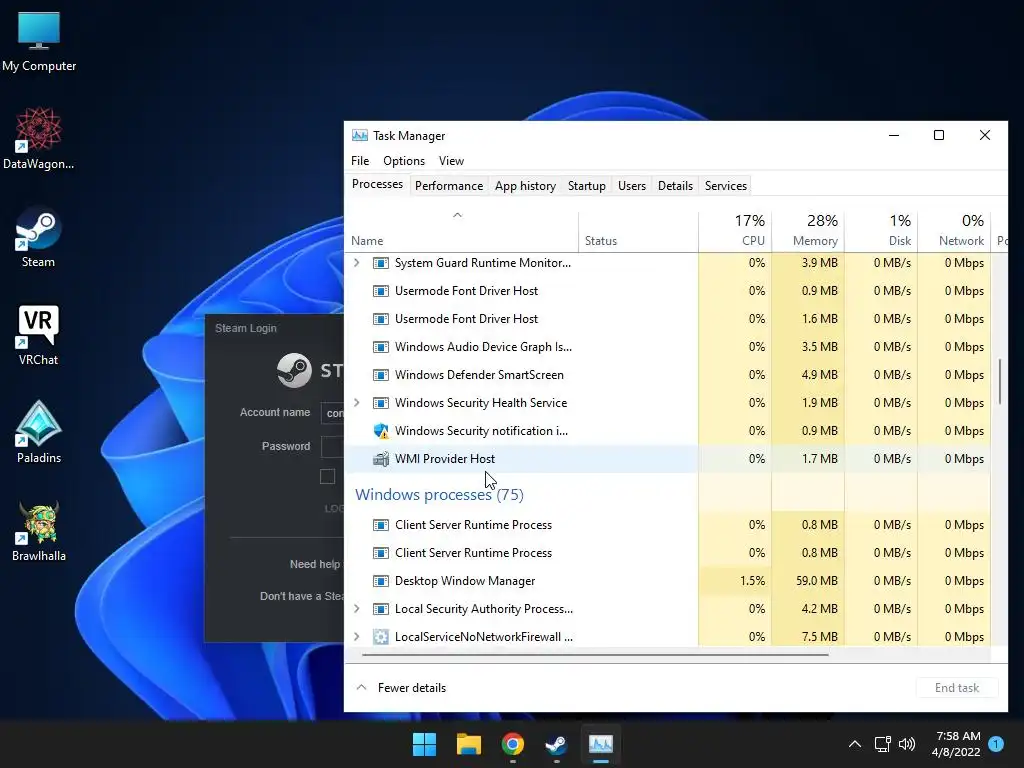
Task: Sort processes by the CPU column
Action: click(x=735, y=231)
